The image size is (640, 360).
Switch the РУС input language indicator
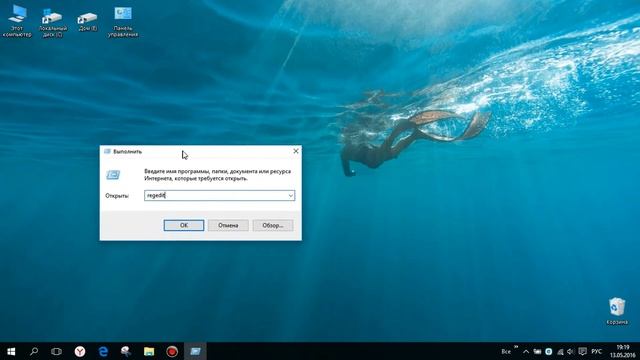pyautogui.click(x=596, y=351)
